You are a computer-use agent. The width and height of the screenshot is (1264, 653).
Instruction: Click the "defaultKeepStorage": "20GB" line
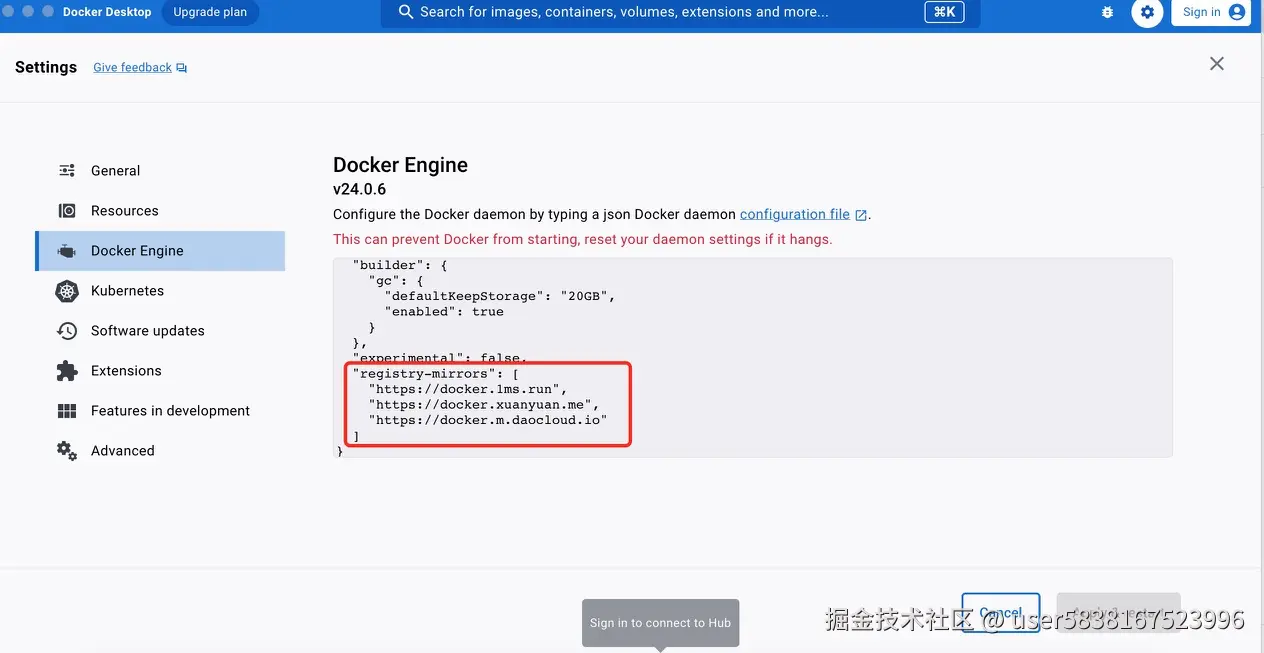[500, 296]
